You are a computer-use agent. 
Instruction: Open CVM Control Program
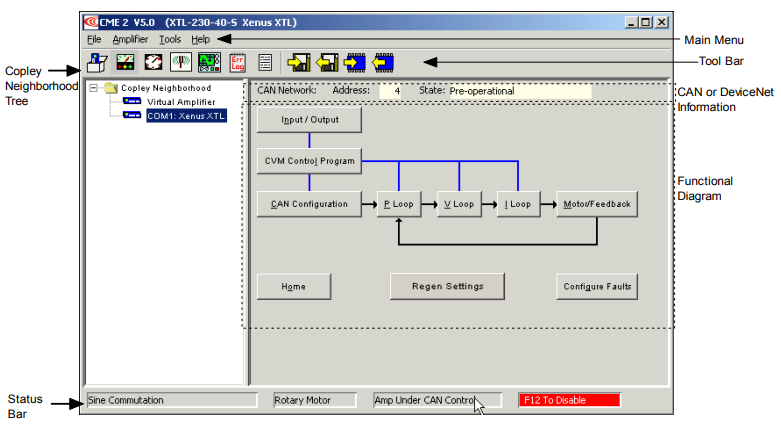[309, 161]
